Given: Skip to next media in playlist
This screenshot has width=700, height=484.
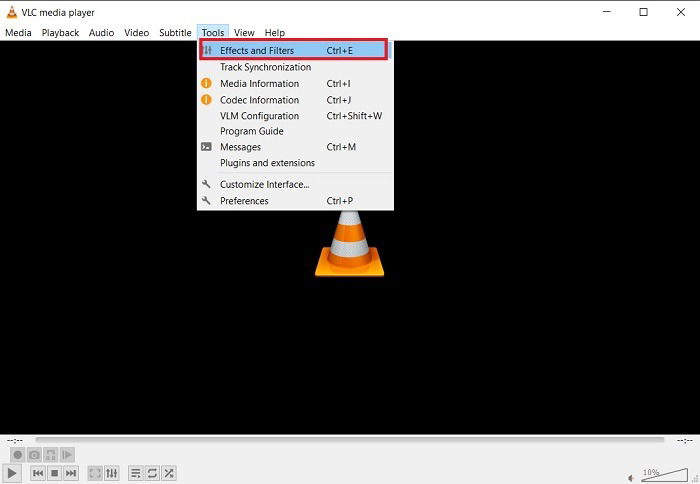Looking at the screenshot, I should pos(71,473).
